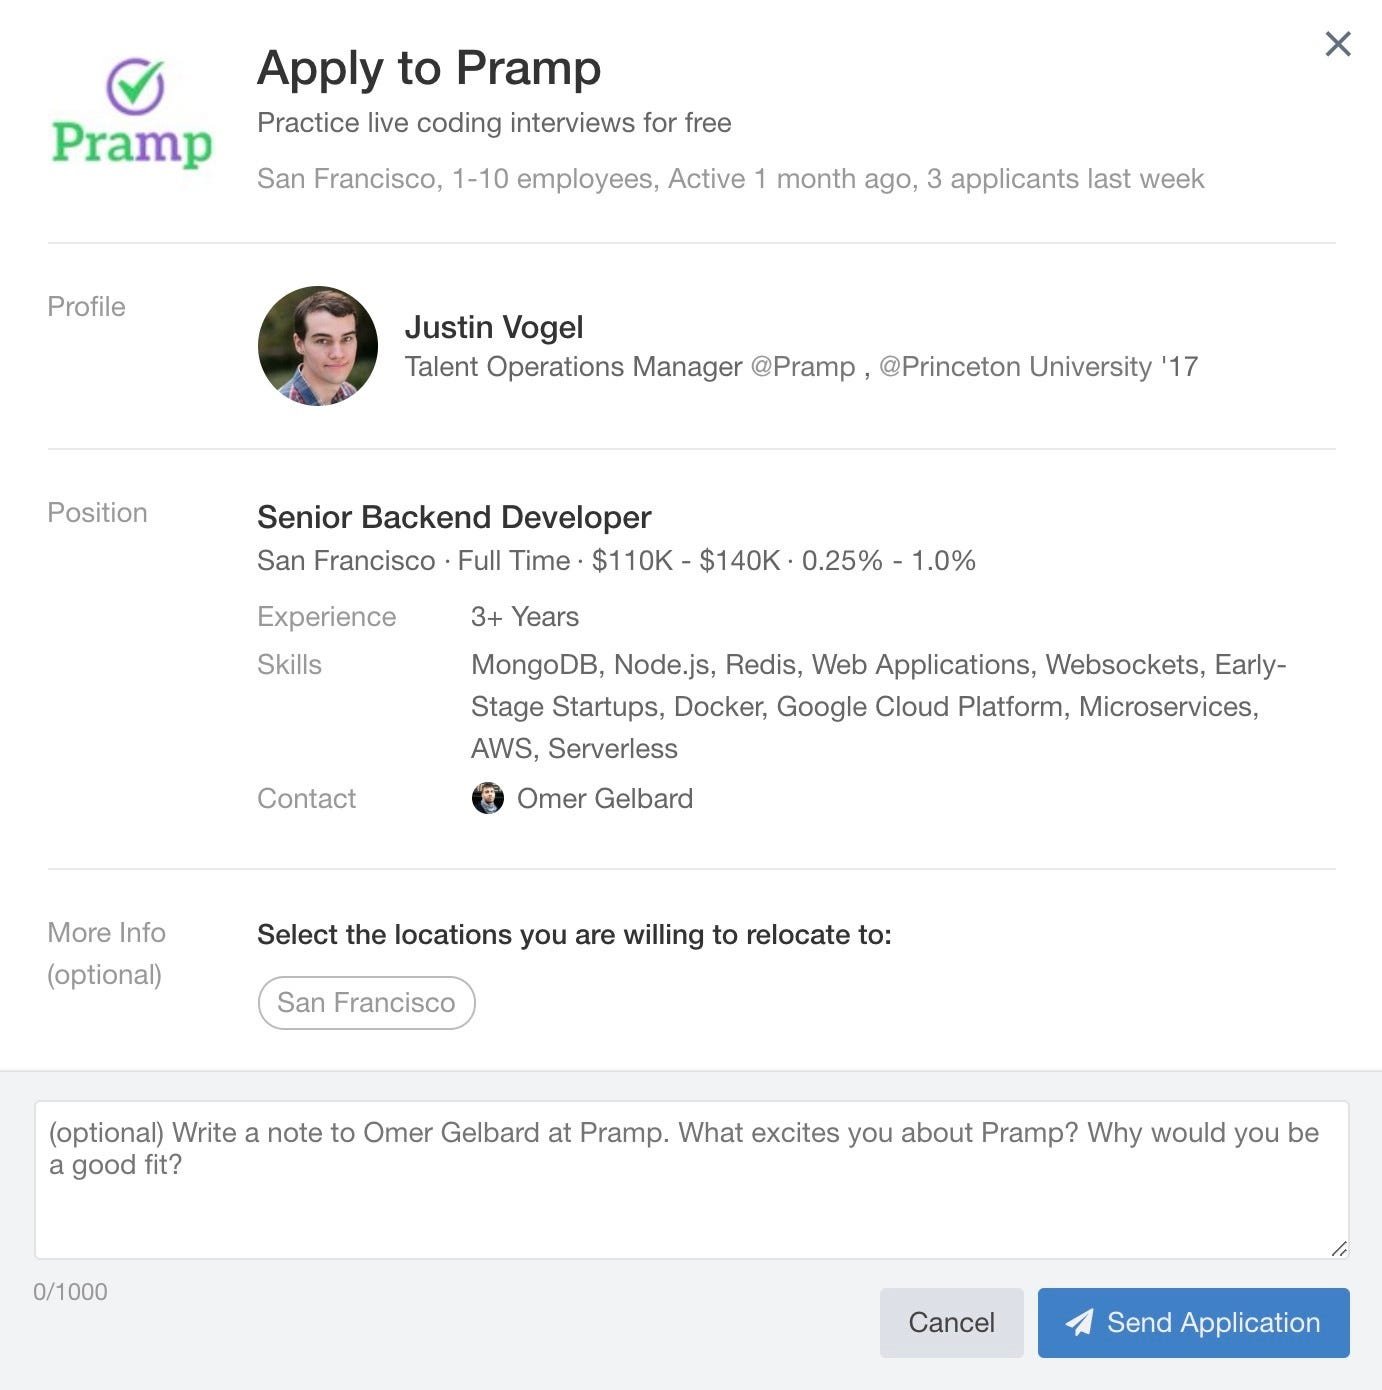Click the Senior Backend Developer position title
1382x1390 pixels.
pyautogui.click(x=454, y=517)
